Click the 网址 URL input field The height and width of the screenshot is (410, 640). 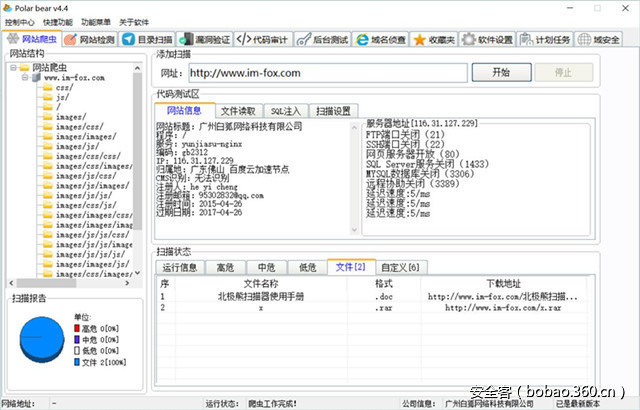click(328, 73)
